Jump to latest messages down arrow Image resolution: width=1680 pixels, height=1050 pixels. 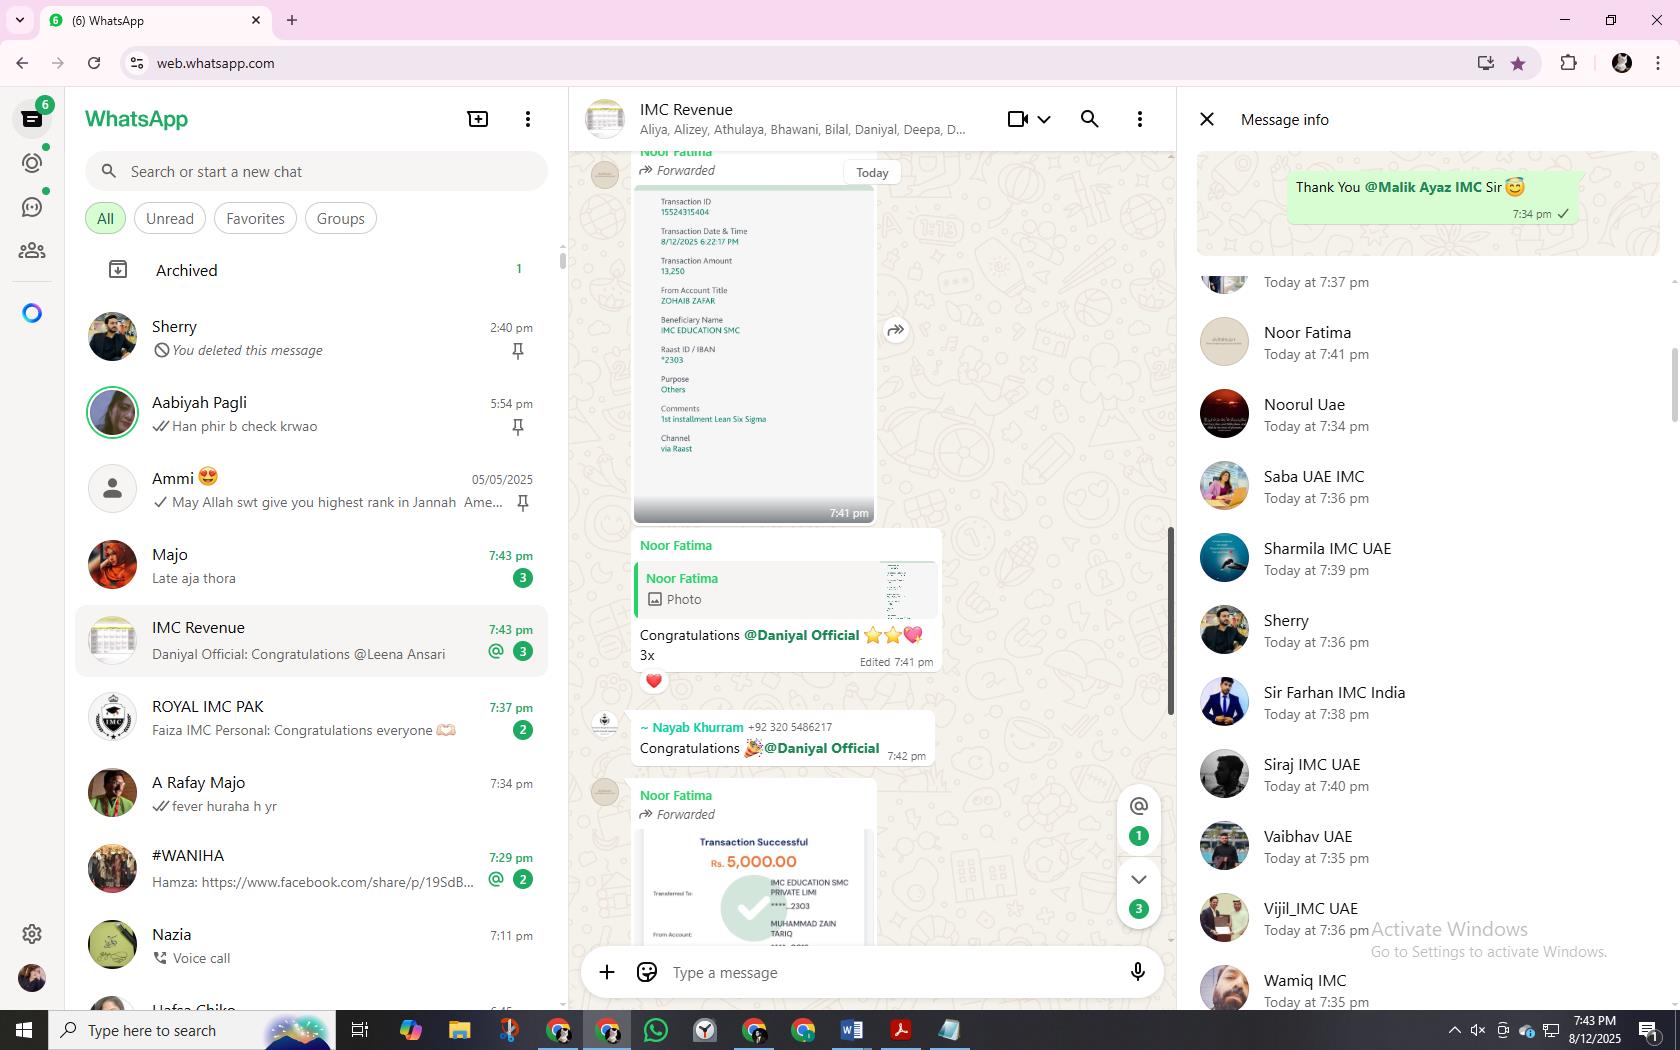[x=1138, y=879]
